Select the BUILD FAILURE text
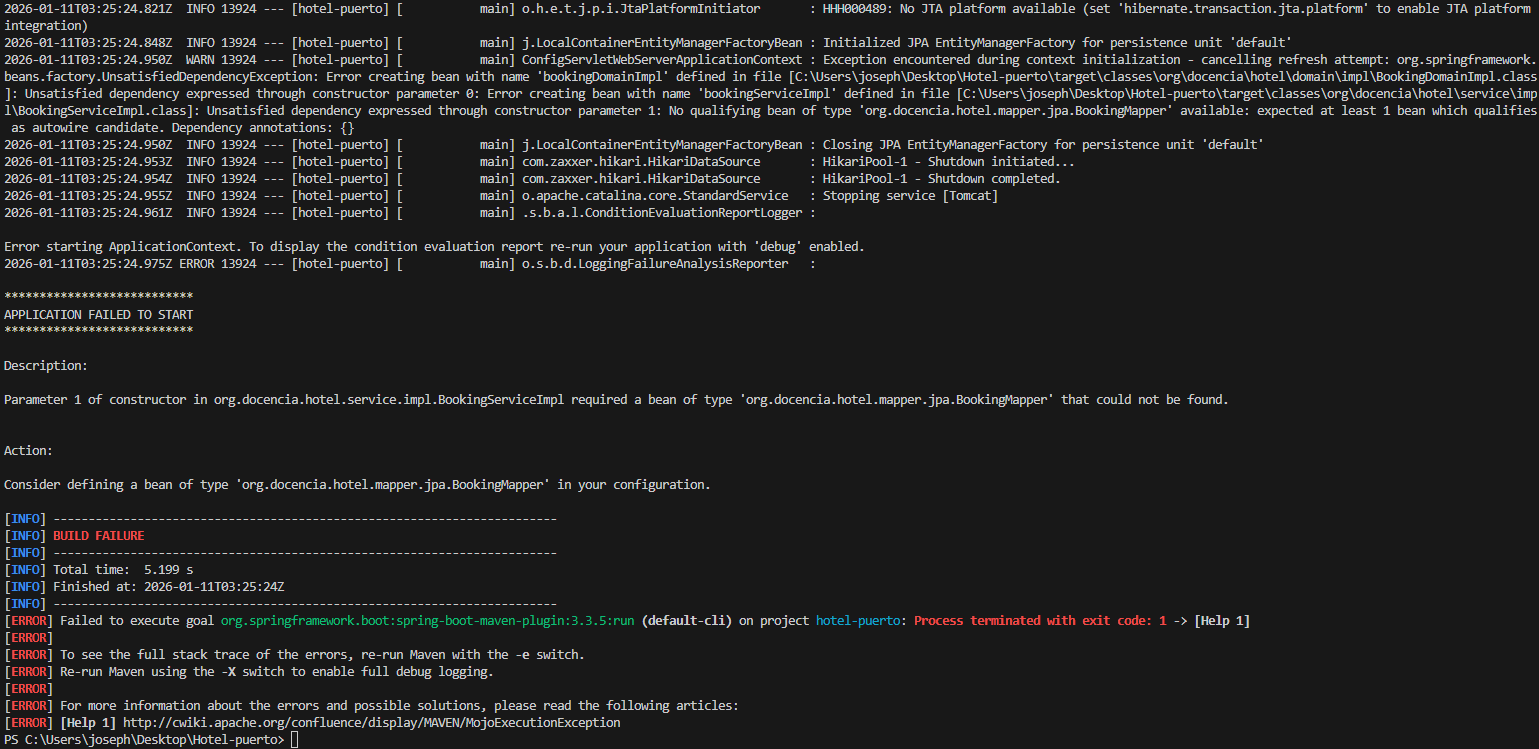 [x=97, y=535]
